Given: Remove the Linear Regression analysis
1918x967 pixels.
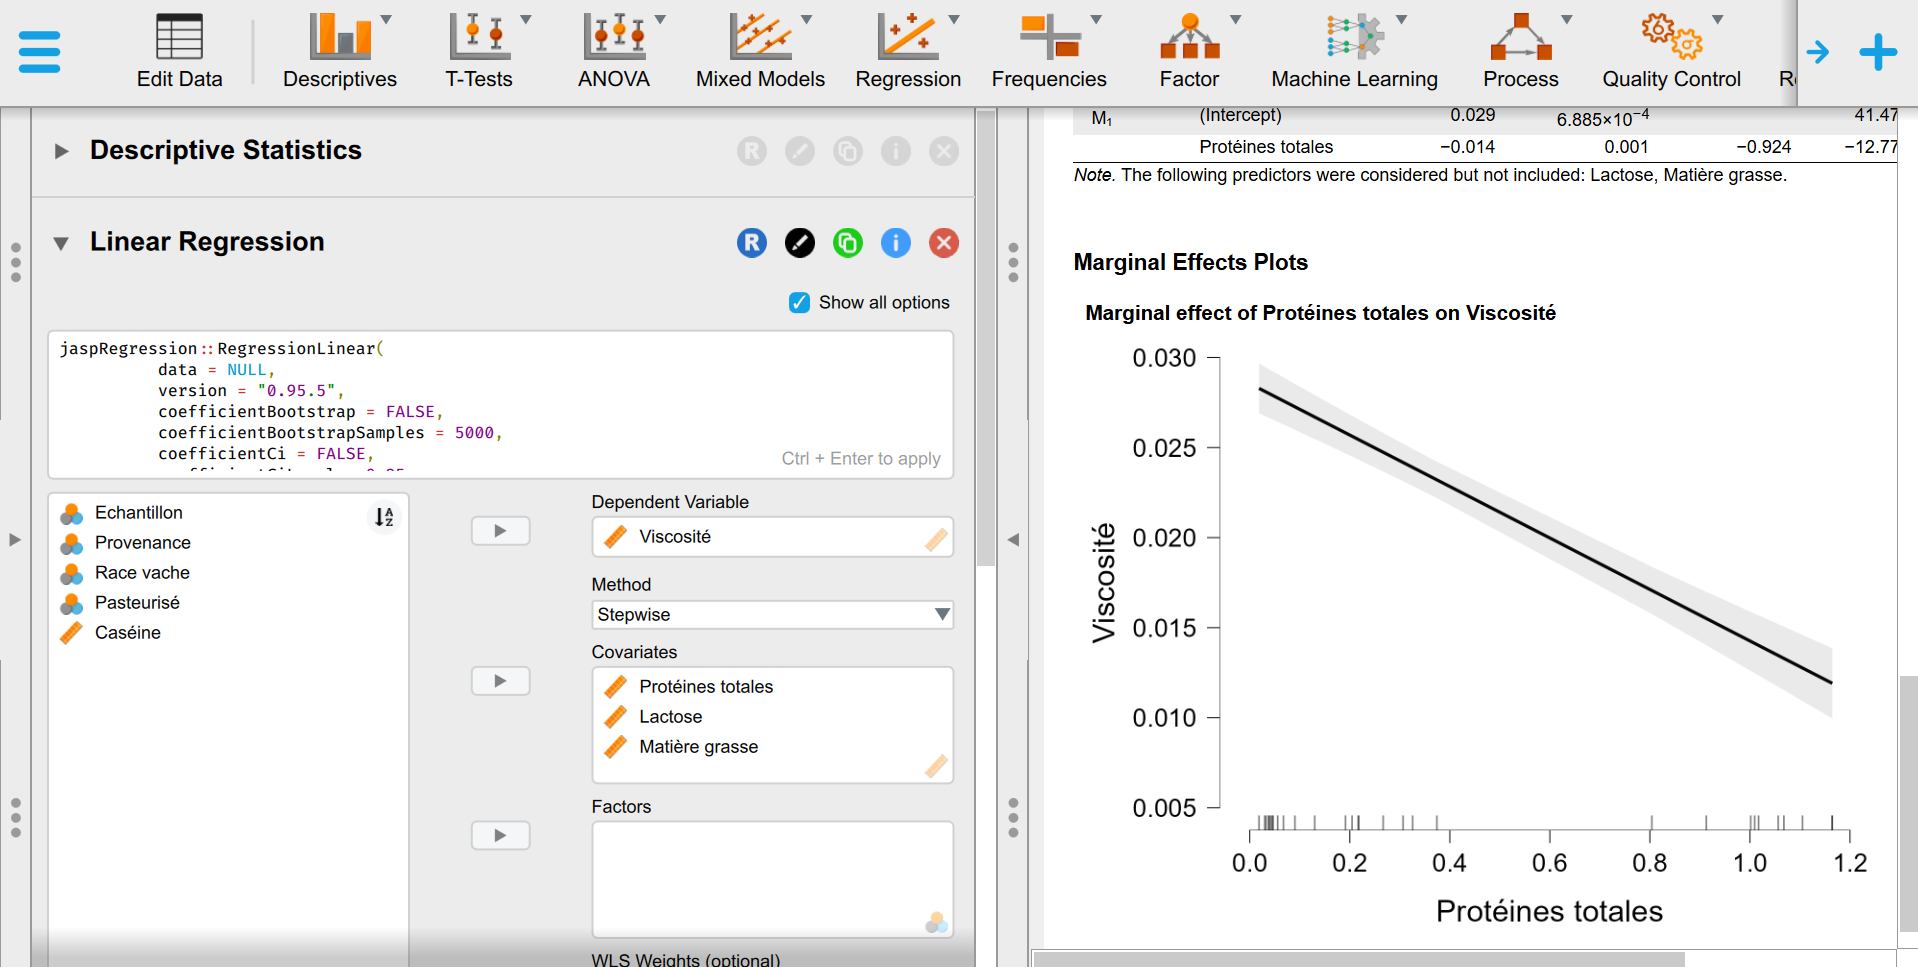Looking at the screenshot, I should point(944,243).
